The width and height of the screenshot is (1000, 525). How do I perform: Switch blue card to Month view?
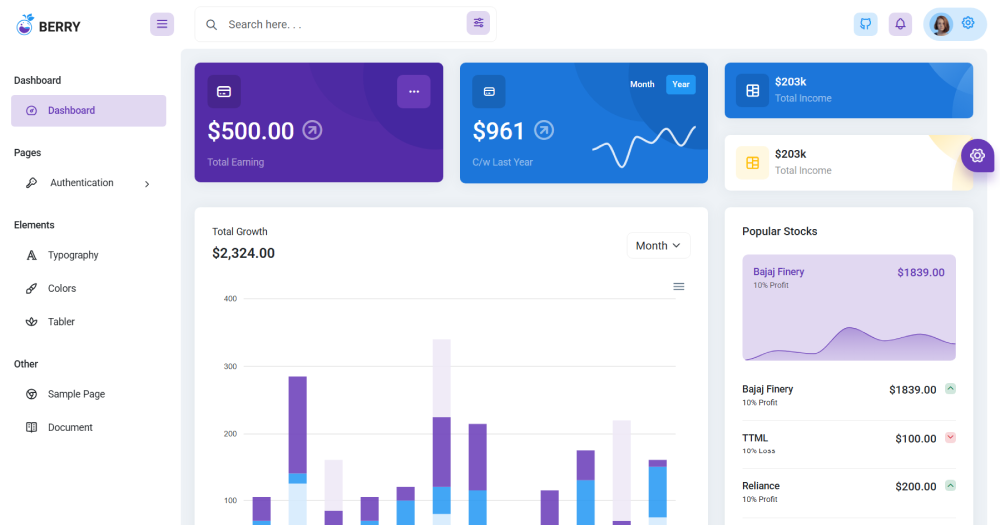(642, 84)
